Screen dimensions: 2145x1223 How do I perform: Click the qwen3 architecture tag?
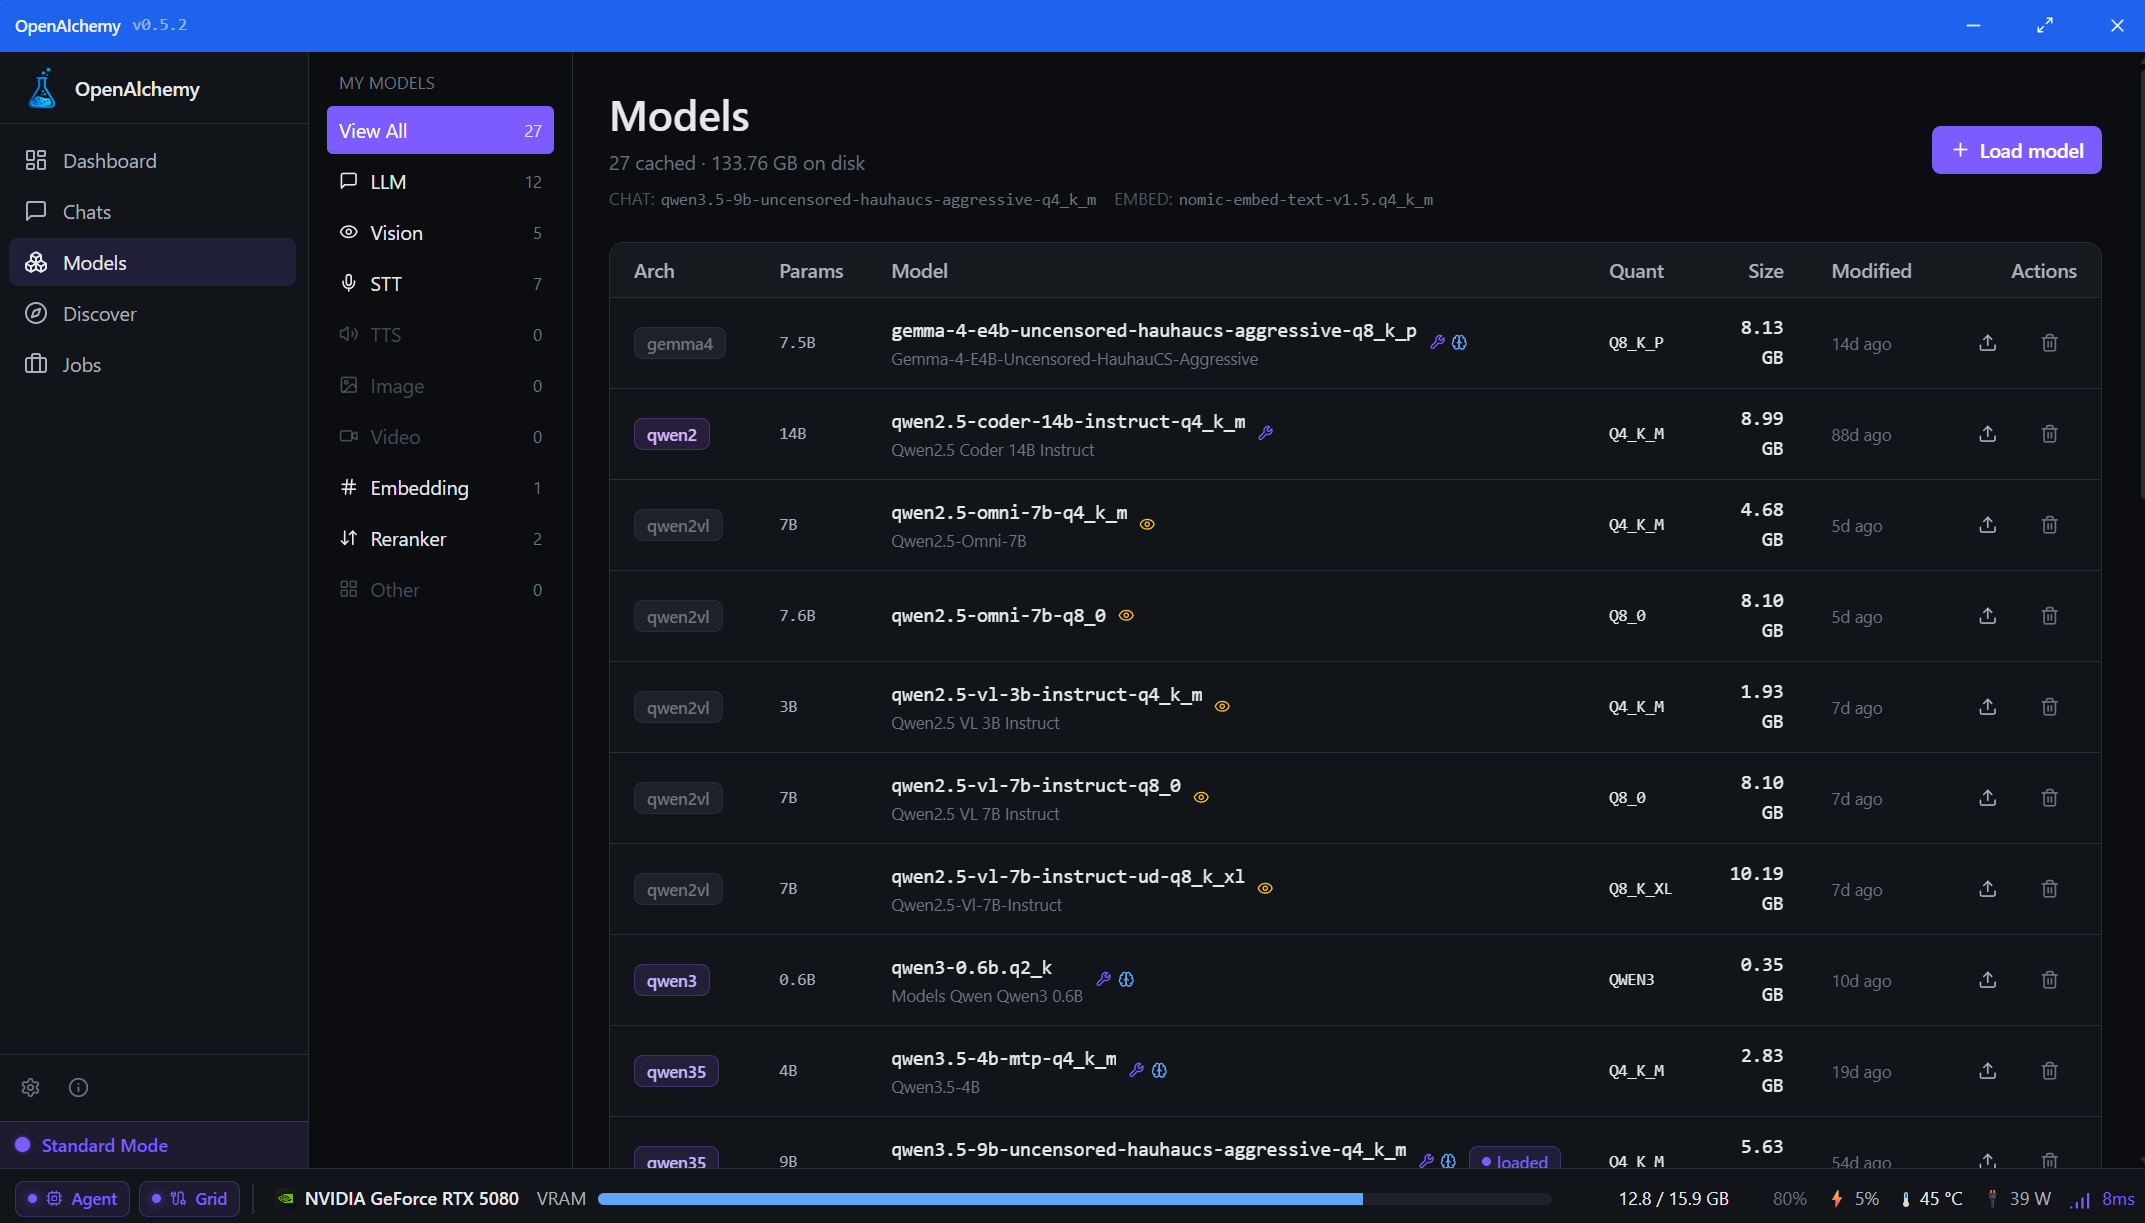672,981
